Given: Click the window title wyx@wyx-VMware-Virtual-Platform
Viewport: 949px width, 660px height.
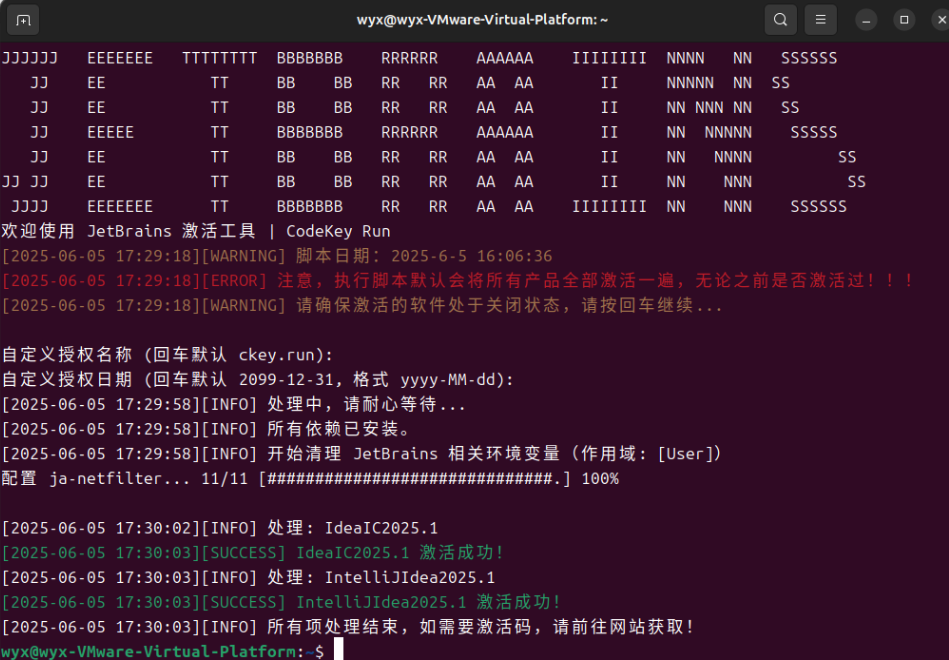Looking at the screenshot, I should [482, 20].
